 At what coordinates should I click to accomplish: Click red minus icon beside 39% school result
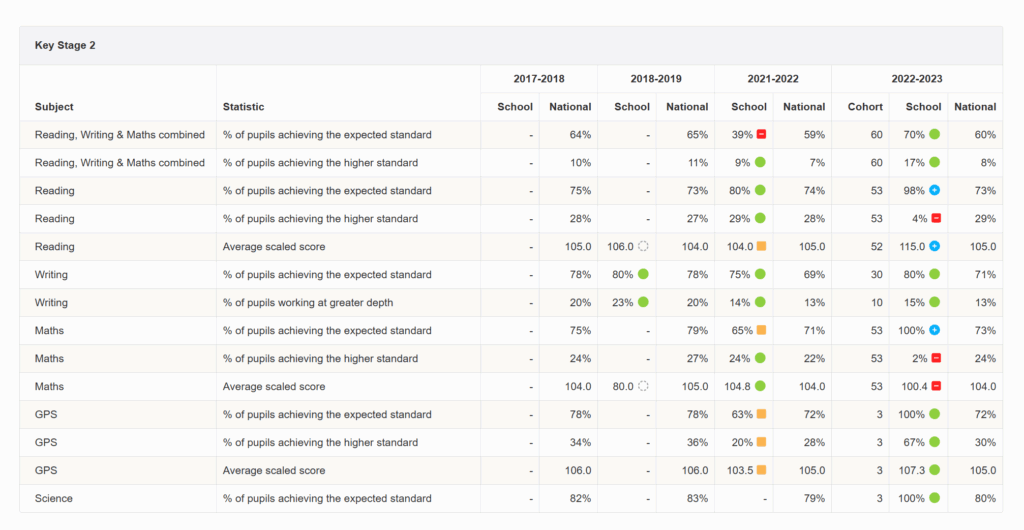point(761,135)
